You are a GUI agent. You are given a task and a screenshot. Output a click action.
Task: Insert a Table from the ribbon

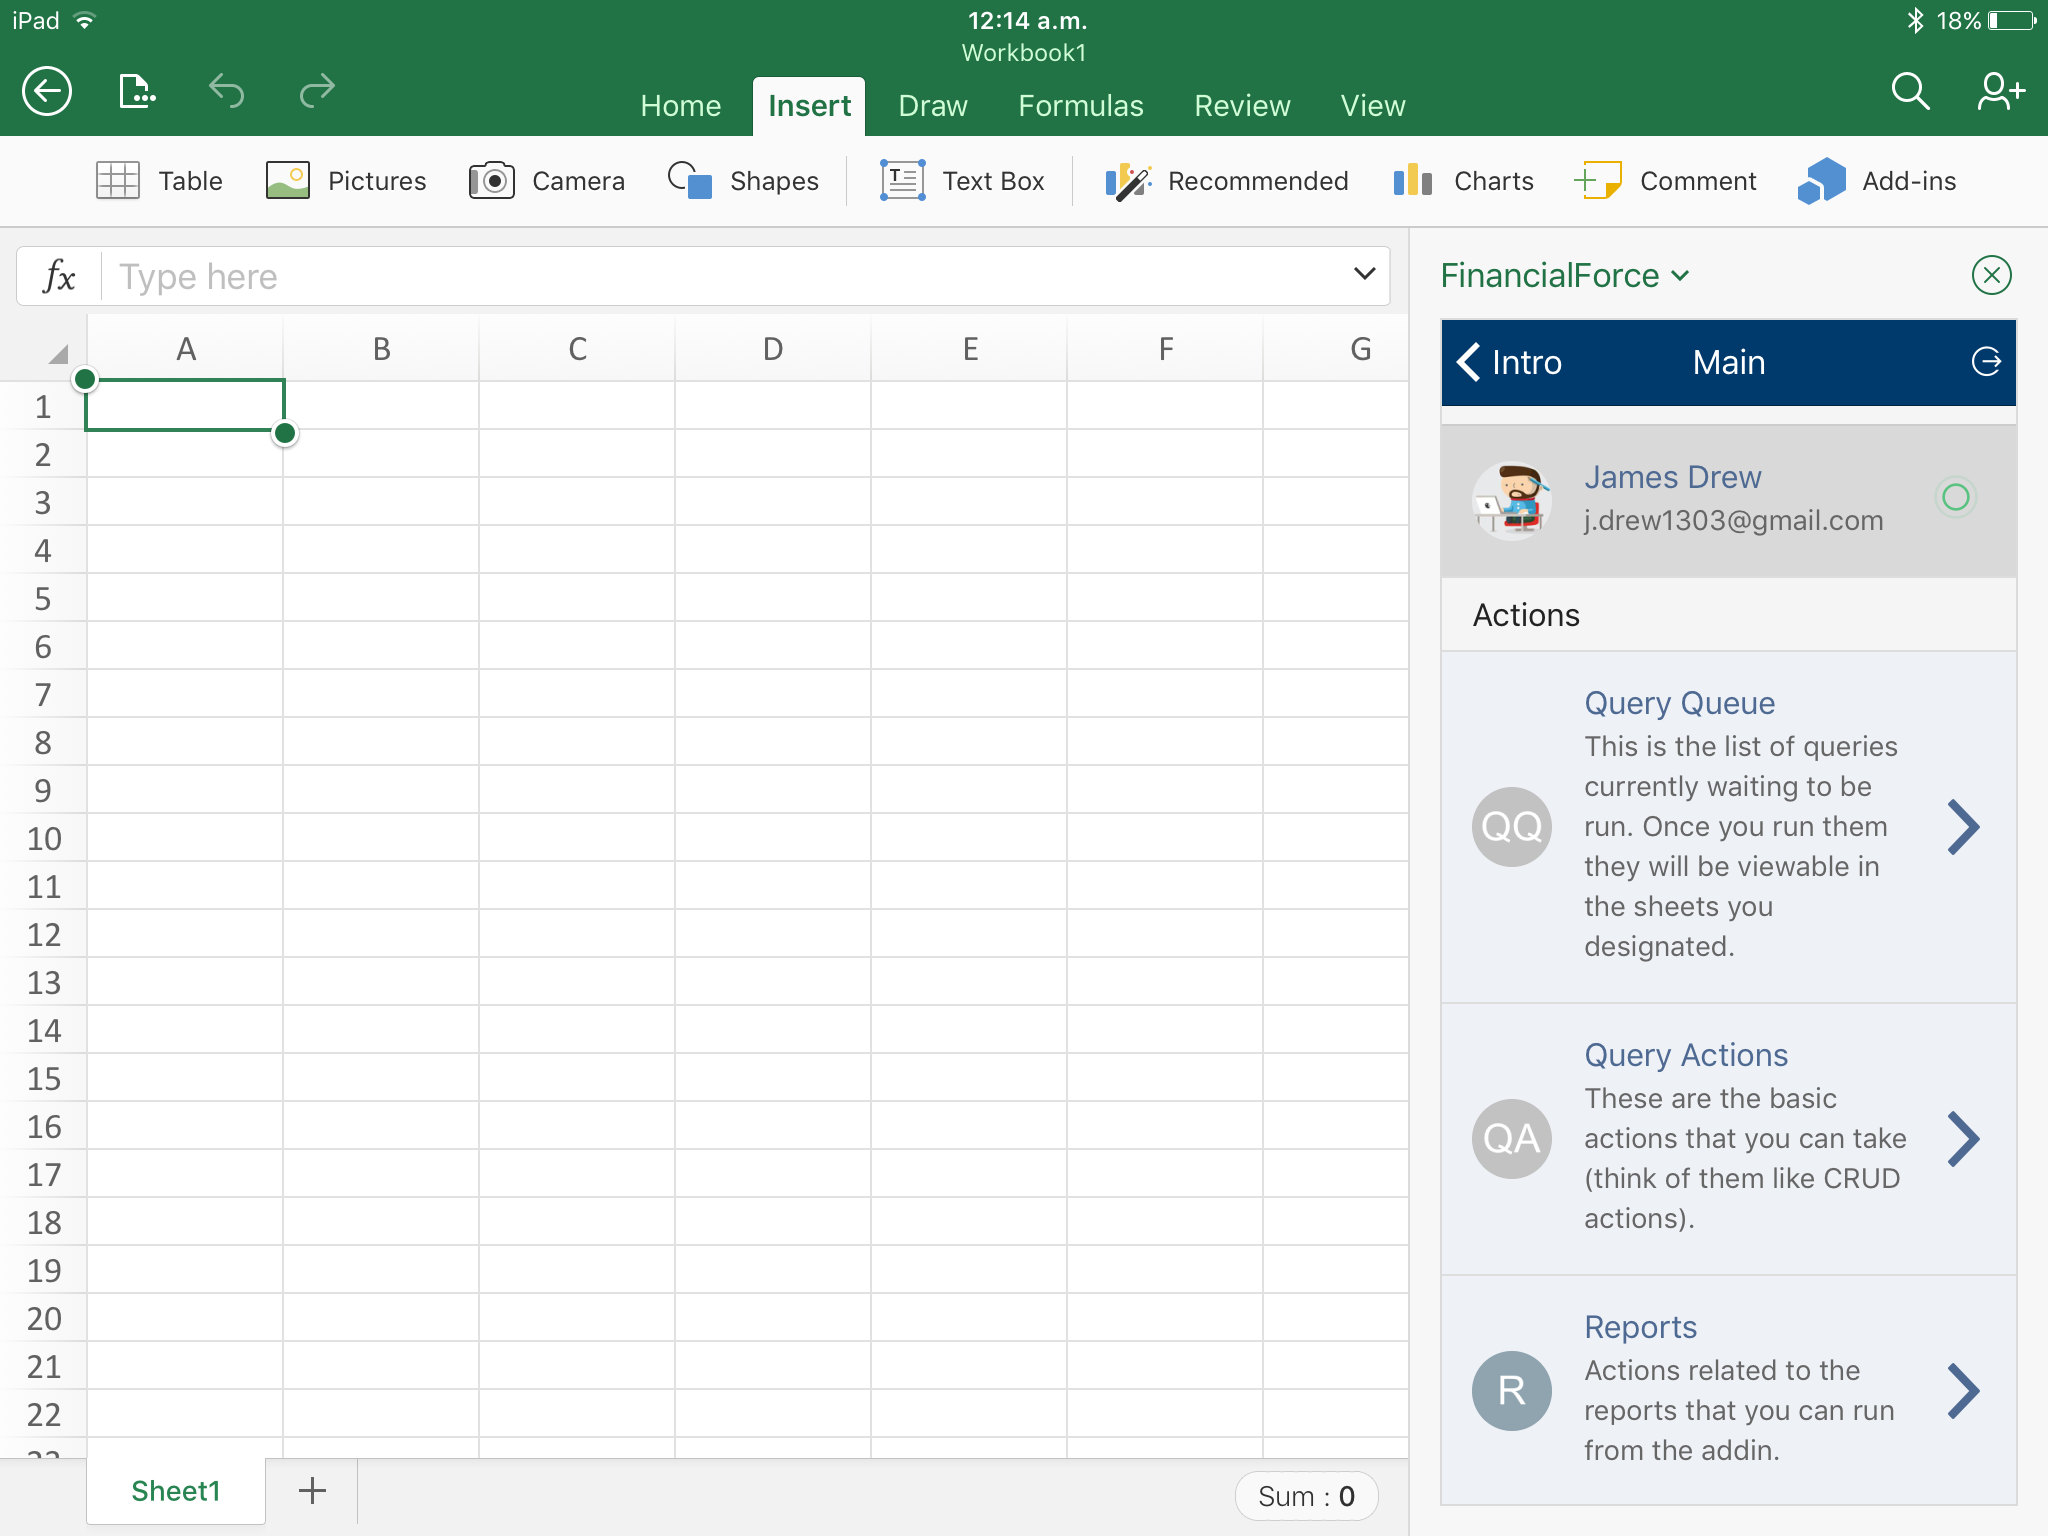160,181
